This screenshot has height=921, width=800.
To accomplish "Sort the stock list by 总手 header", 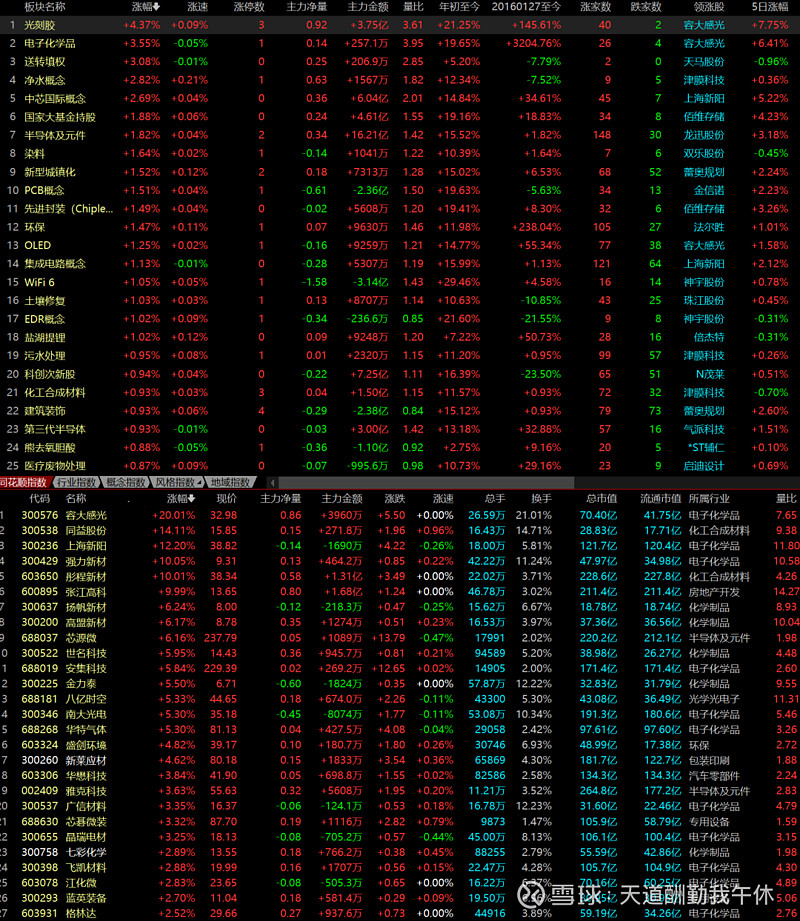I will click(495, 499).
